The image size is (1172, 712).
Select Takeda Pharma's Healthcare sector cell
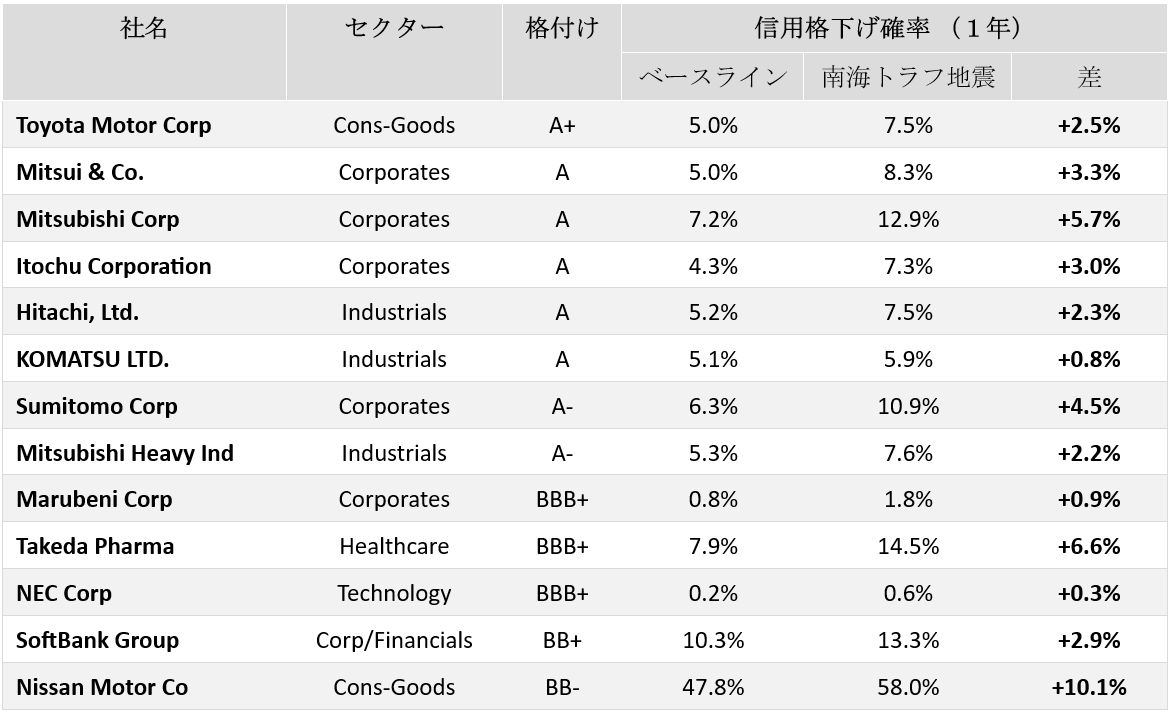(394, 546)
